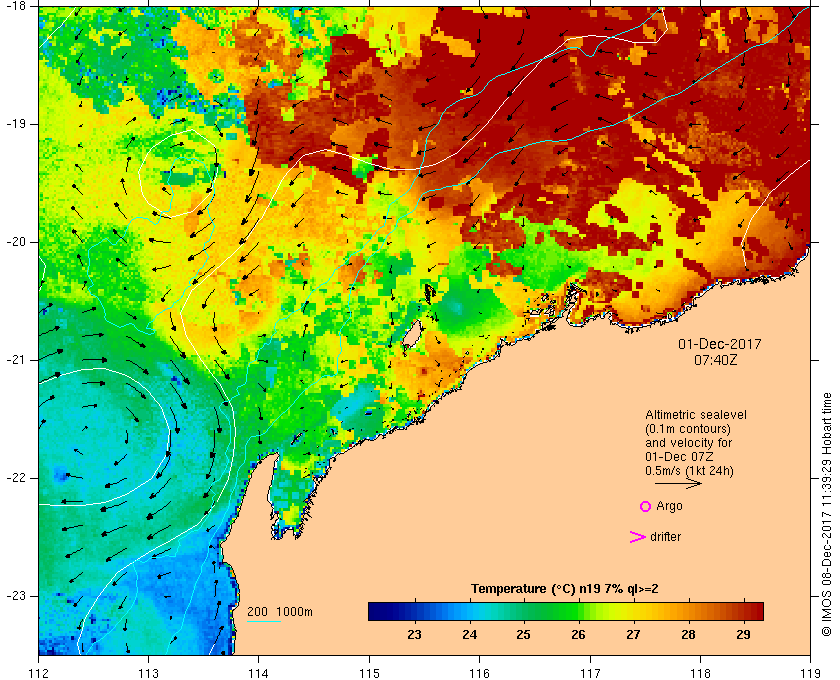Click the IMOS copyright timestamp text
Viewport: 840px width, 680px height.
pos(827,514)
